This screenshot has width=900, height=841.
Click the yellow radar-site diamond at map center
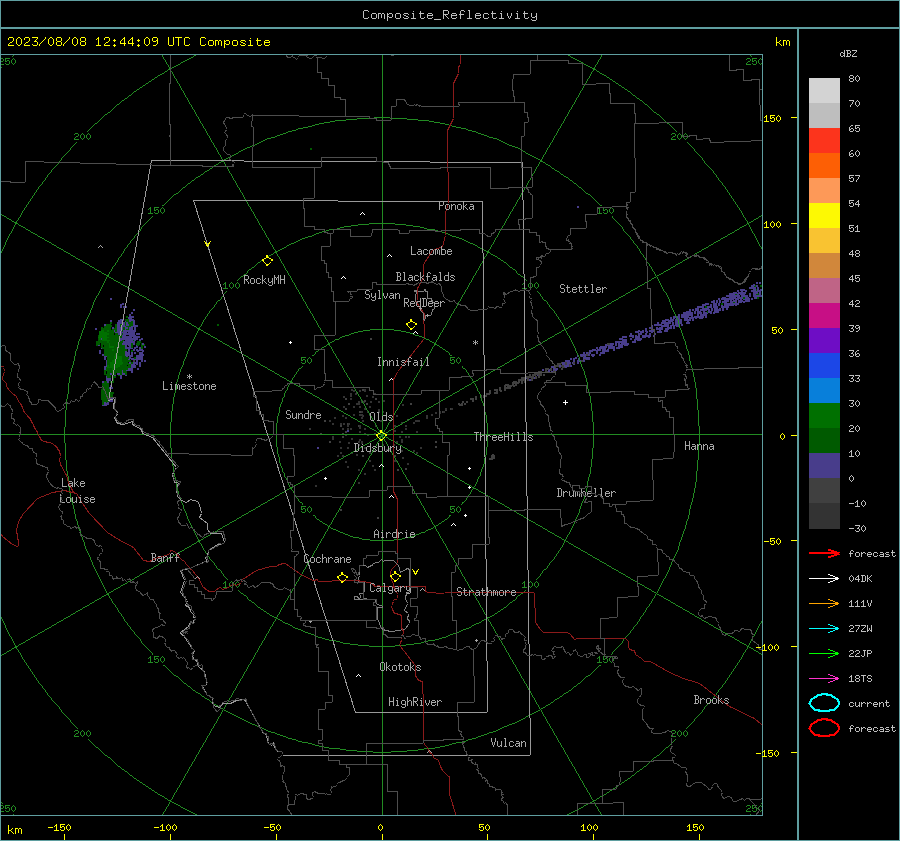[382, 436]
